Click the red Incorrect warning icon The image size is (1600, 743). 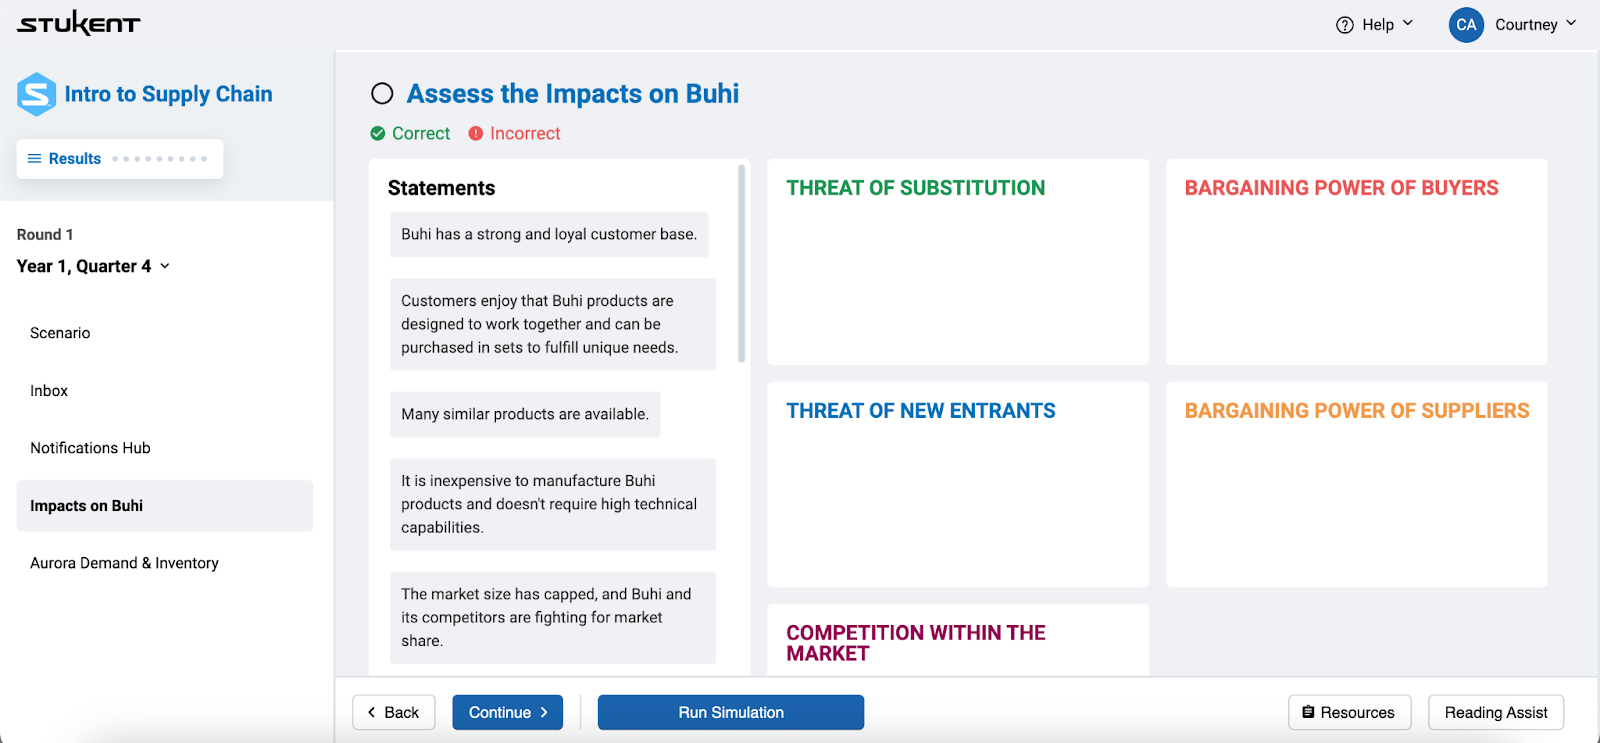476,134
